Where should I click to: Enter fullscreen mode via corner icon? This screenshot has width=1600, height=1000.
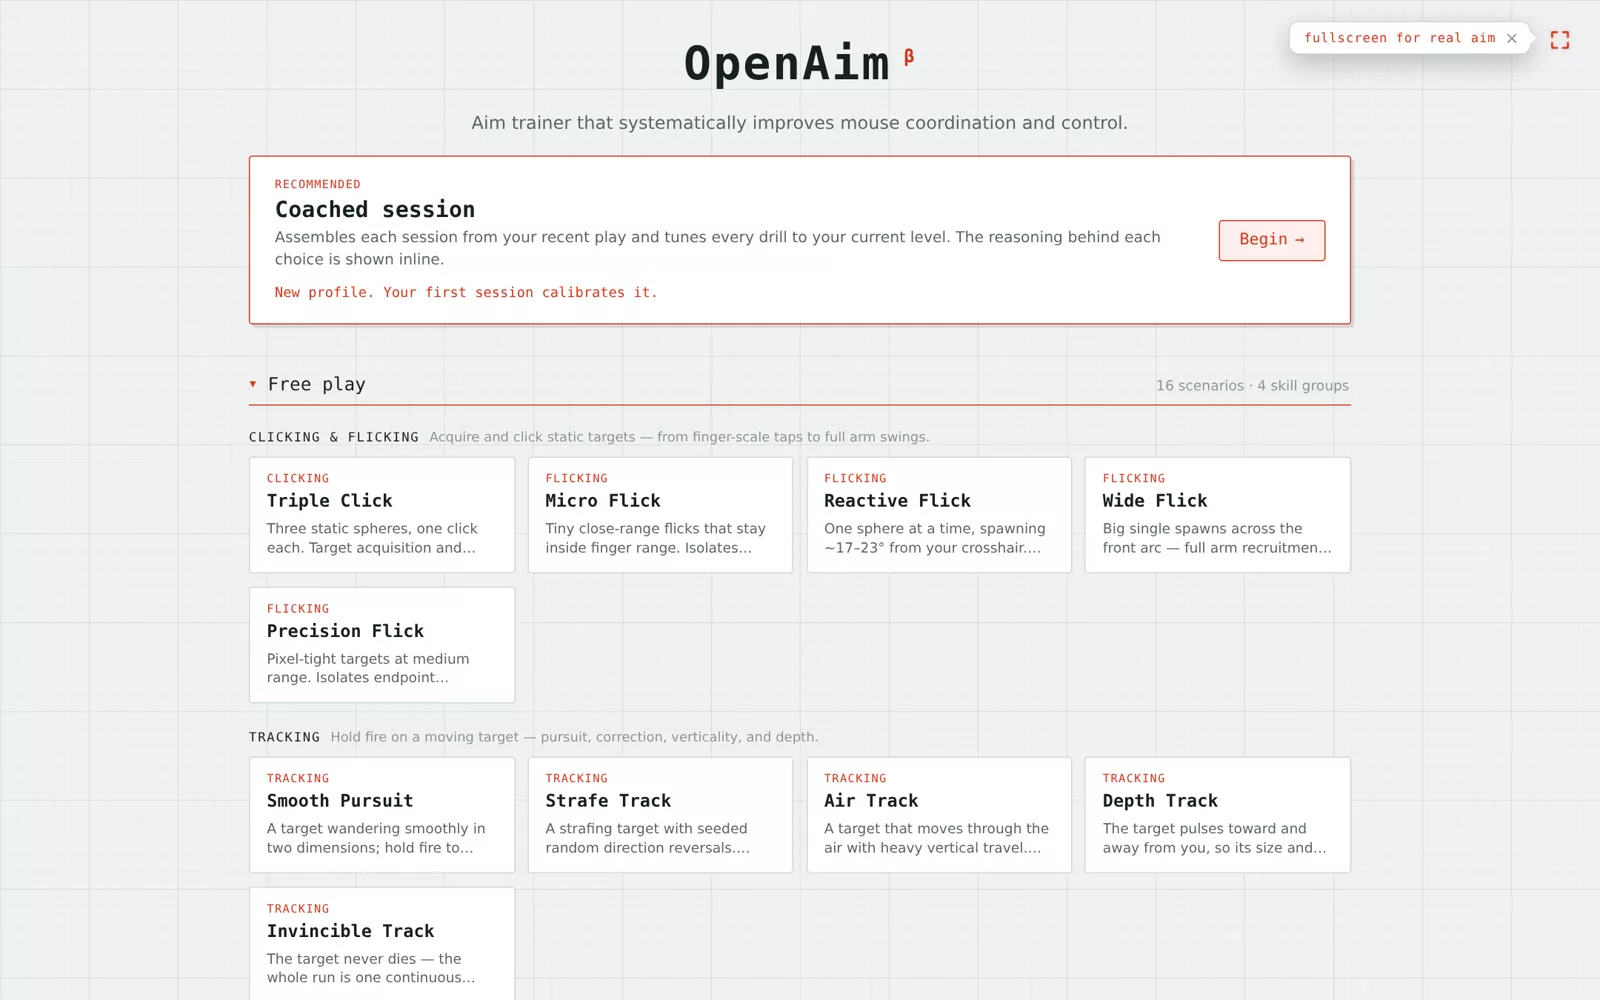click(1559, 40)
